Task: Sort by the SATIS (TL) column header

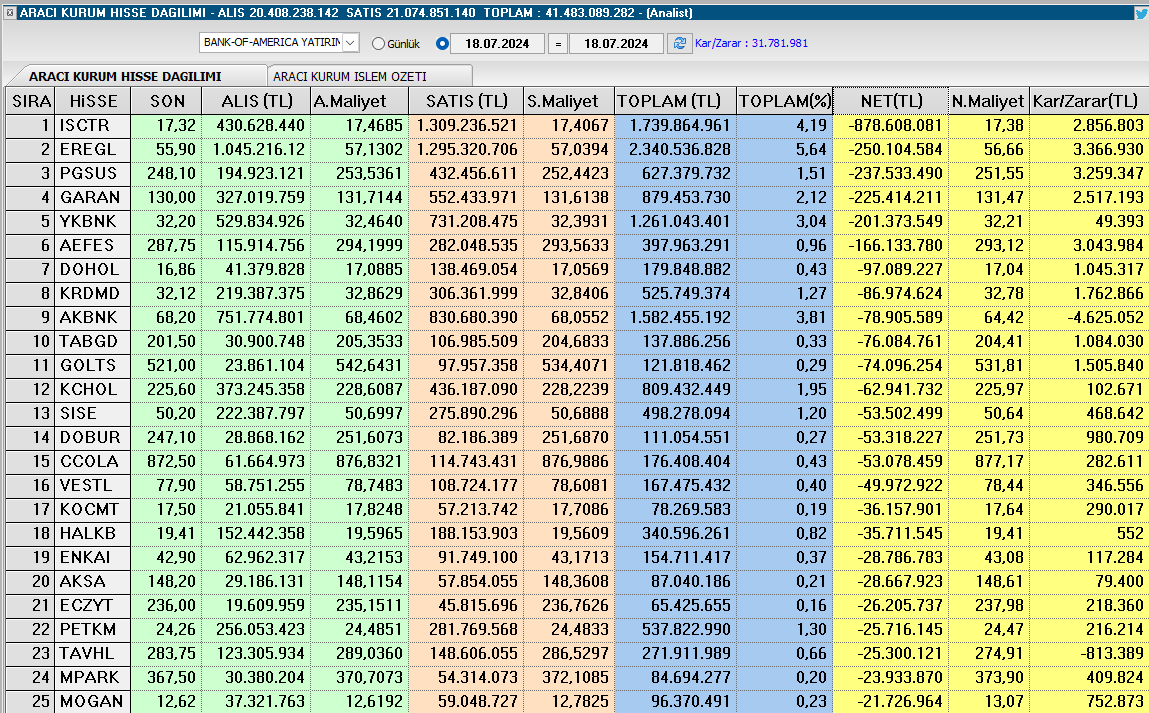Action: click(x=466, y=101)
